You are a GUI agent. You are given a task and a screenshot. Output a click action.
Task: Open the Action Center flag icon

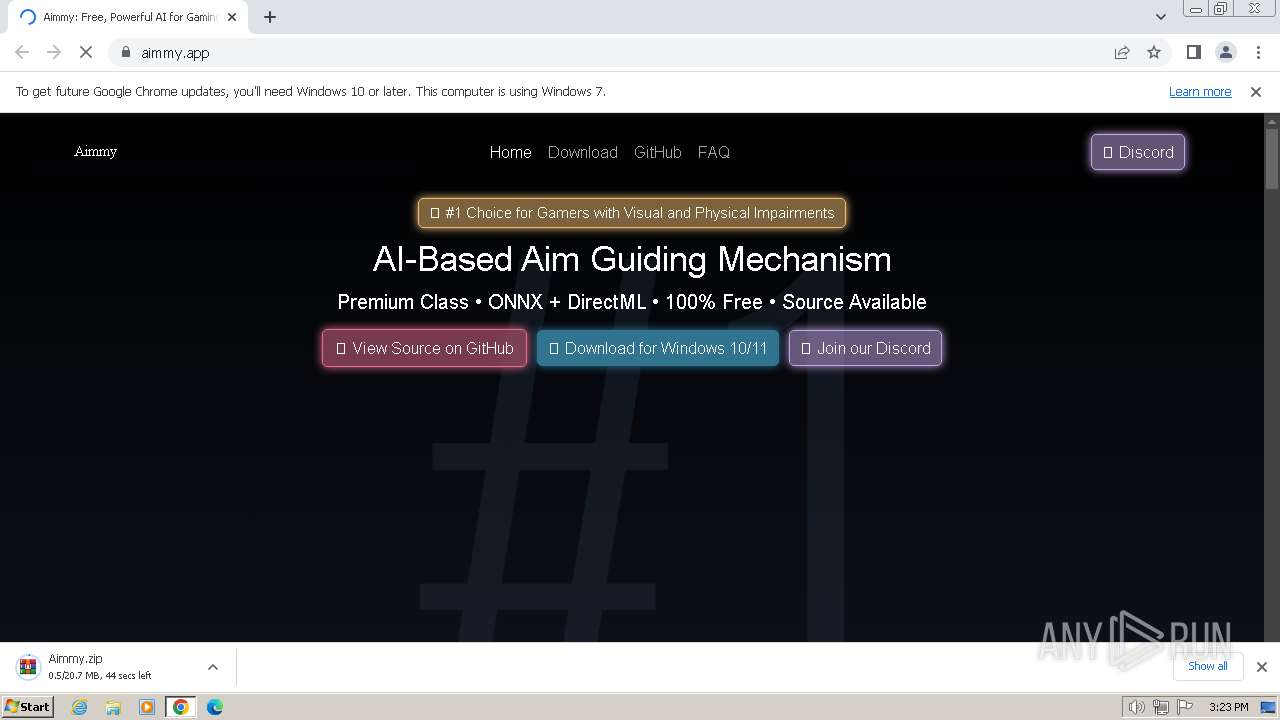coord(1184,707)
